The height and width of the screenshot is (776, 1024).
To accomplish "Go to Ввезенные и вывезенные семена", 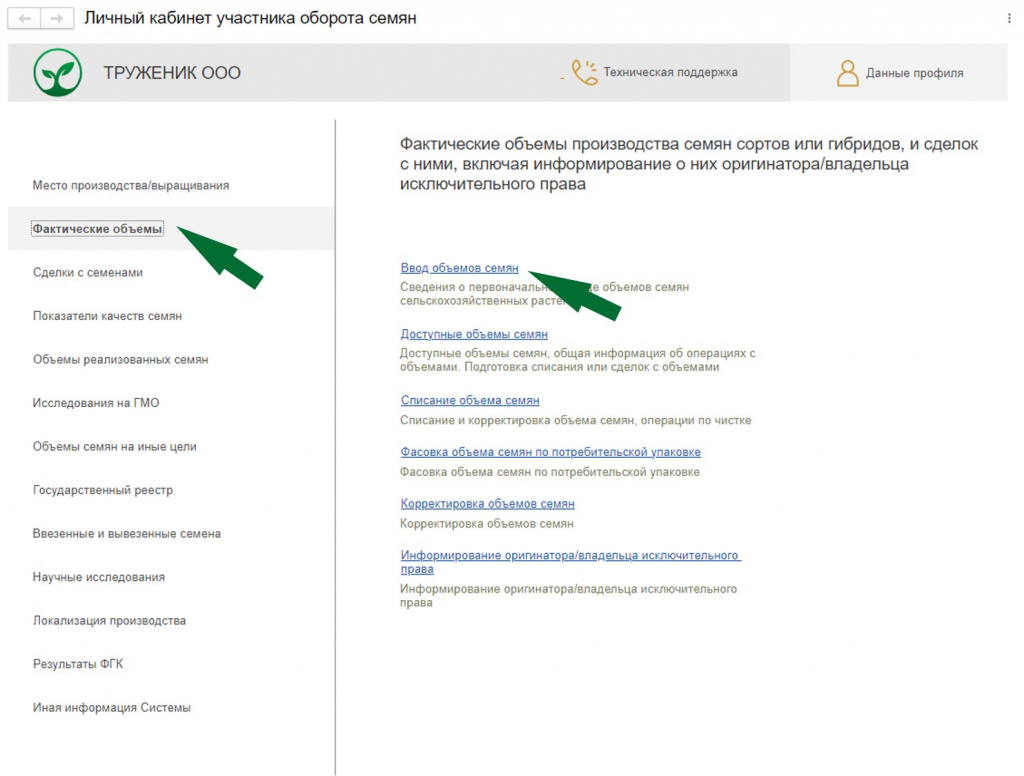I will click(127, 534).
